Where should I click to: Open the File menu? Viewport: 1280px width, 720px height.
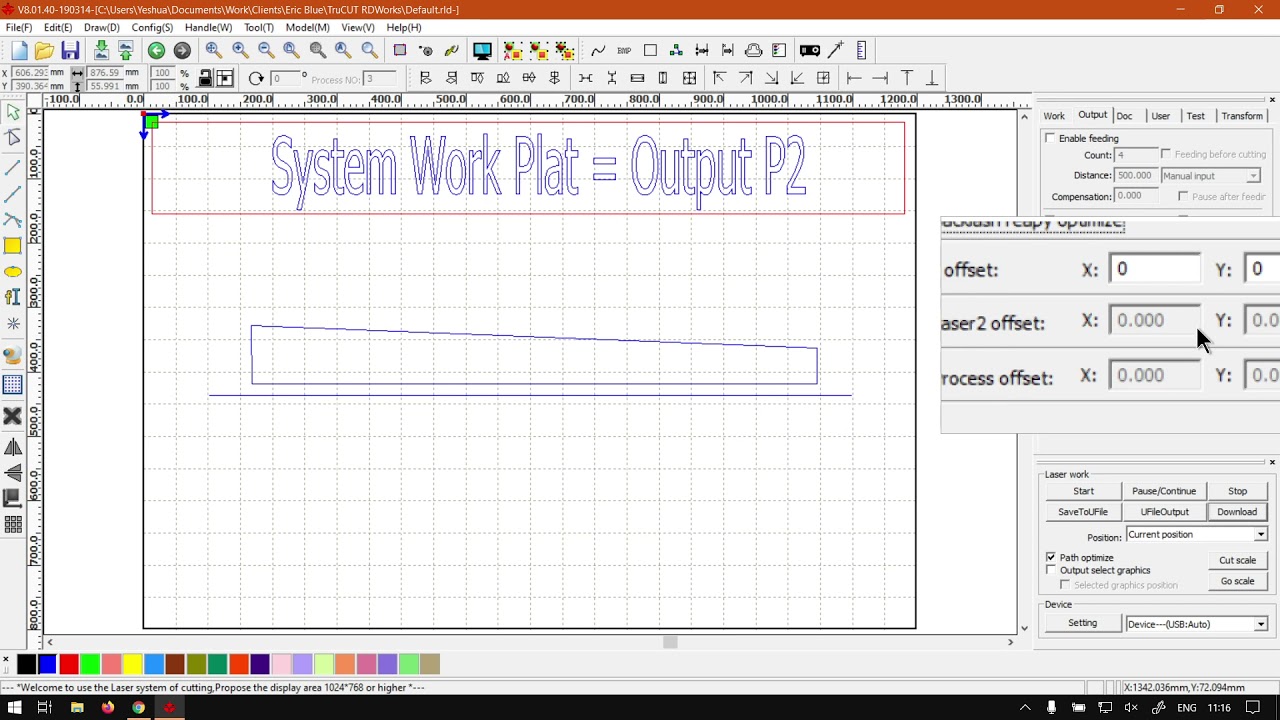19,28
